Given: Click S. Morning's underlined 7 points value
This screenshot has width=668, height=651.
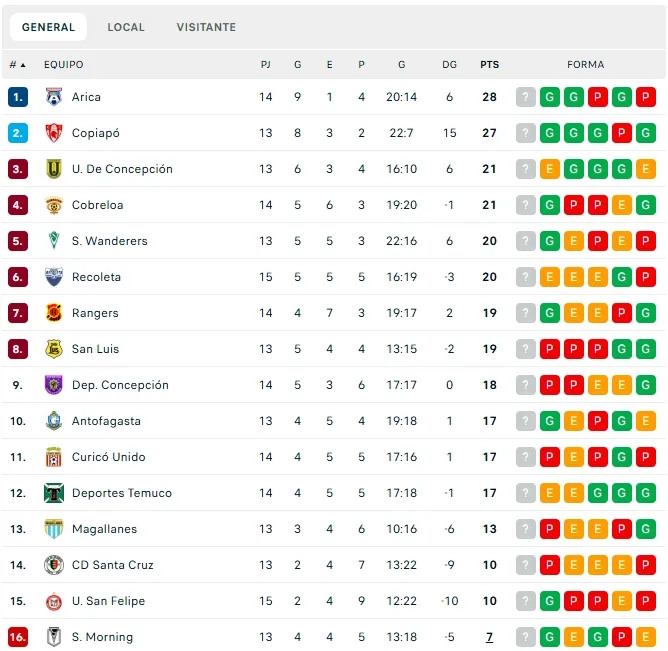Looking at the screenshot, I should click(x=489, y=637).
